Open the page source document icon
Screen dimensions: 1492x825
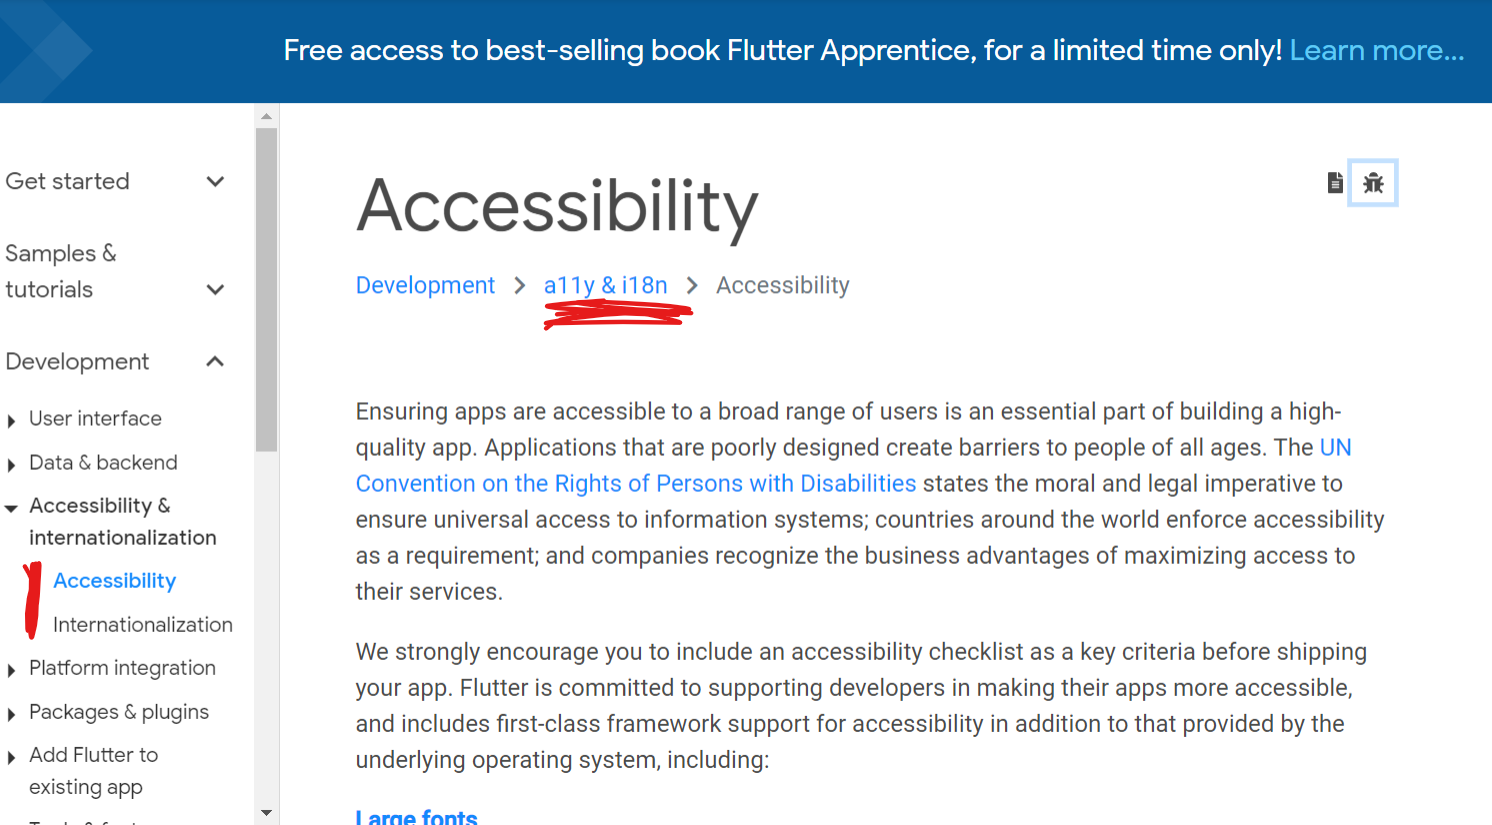[1335, 182]
